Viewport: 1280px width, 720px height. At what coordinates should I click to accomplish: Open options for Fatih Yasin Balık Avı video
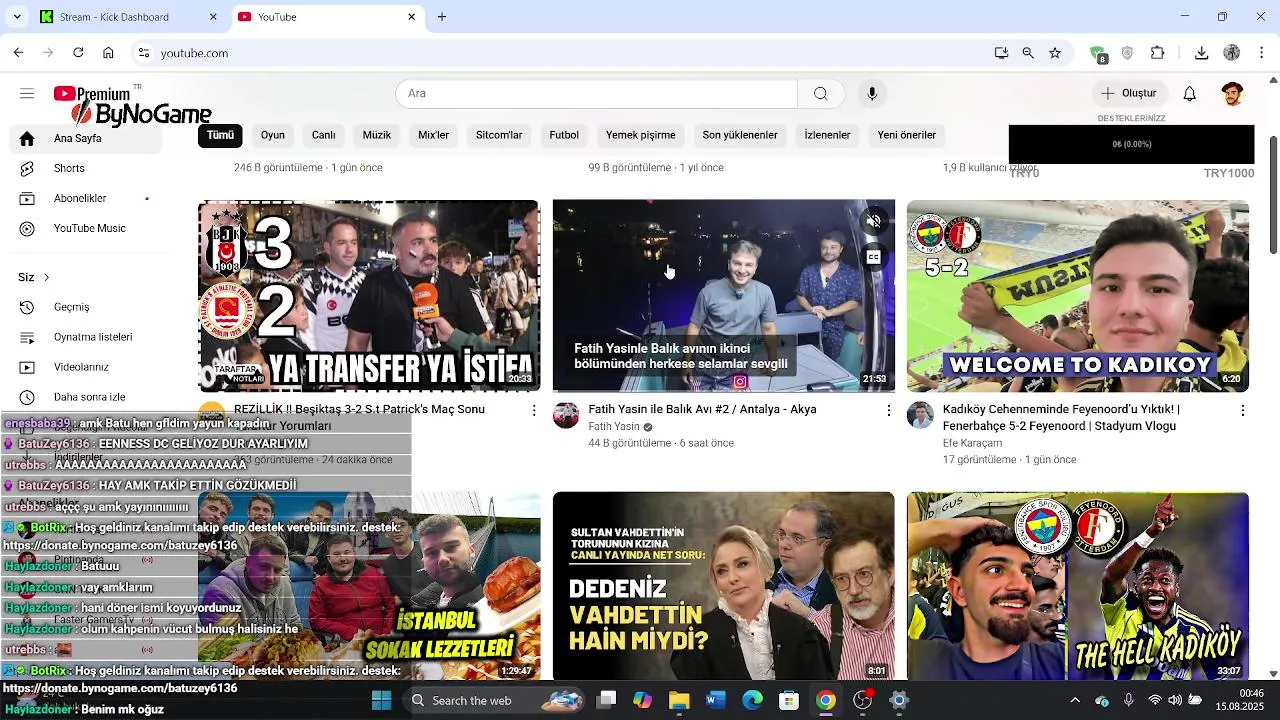point(888,410)
